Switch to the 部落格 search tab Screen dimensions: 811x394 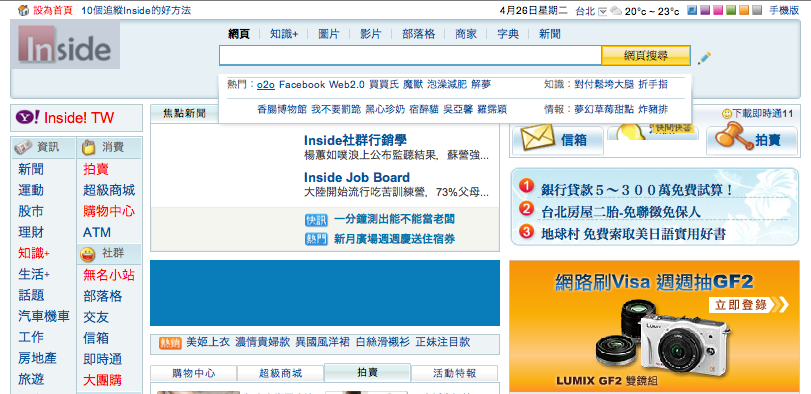pos(418,34)
